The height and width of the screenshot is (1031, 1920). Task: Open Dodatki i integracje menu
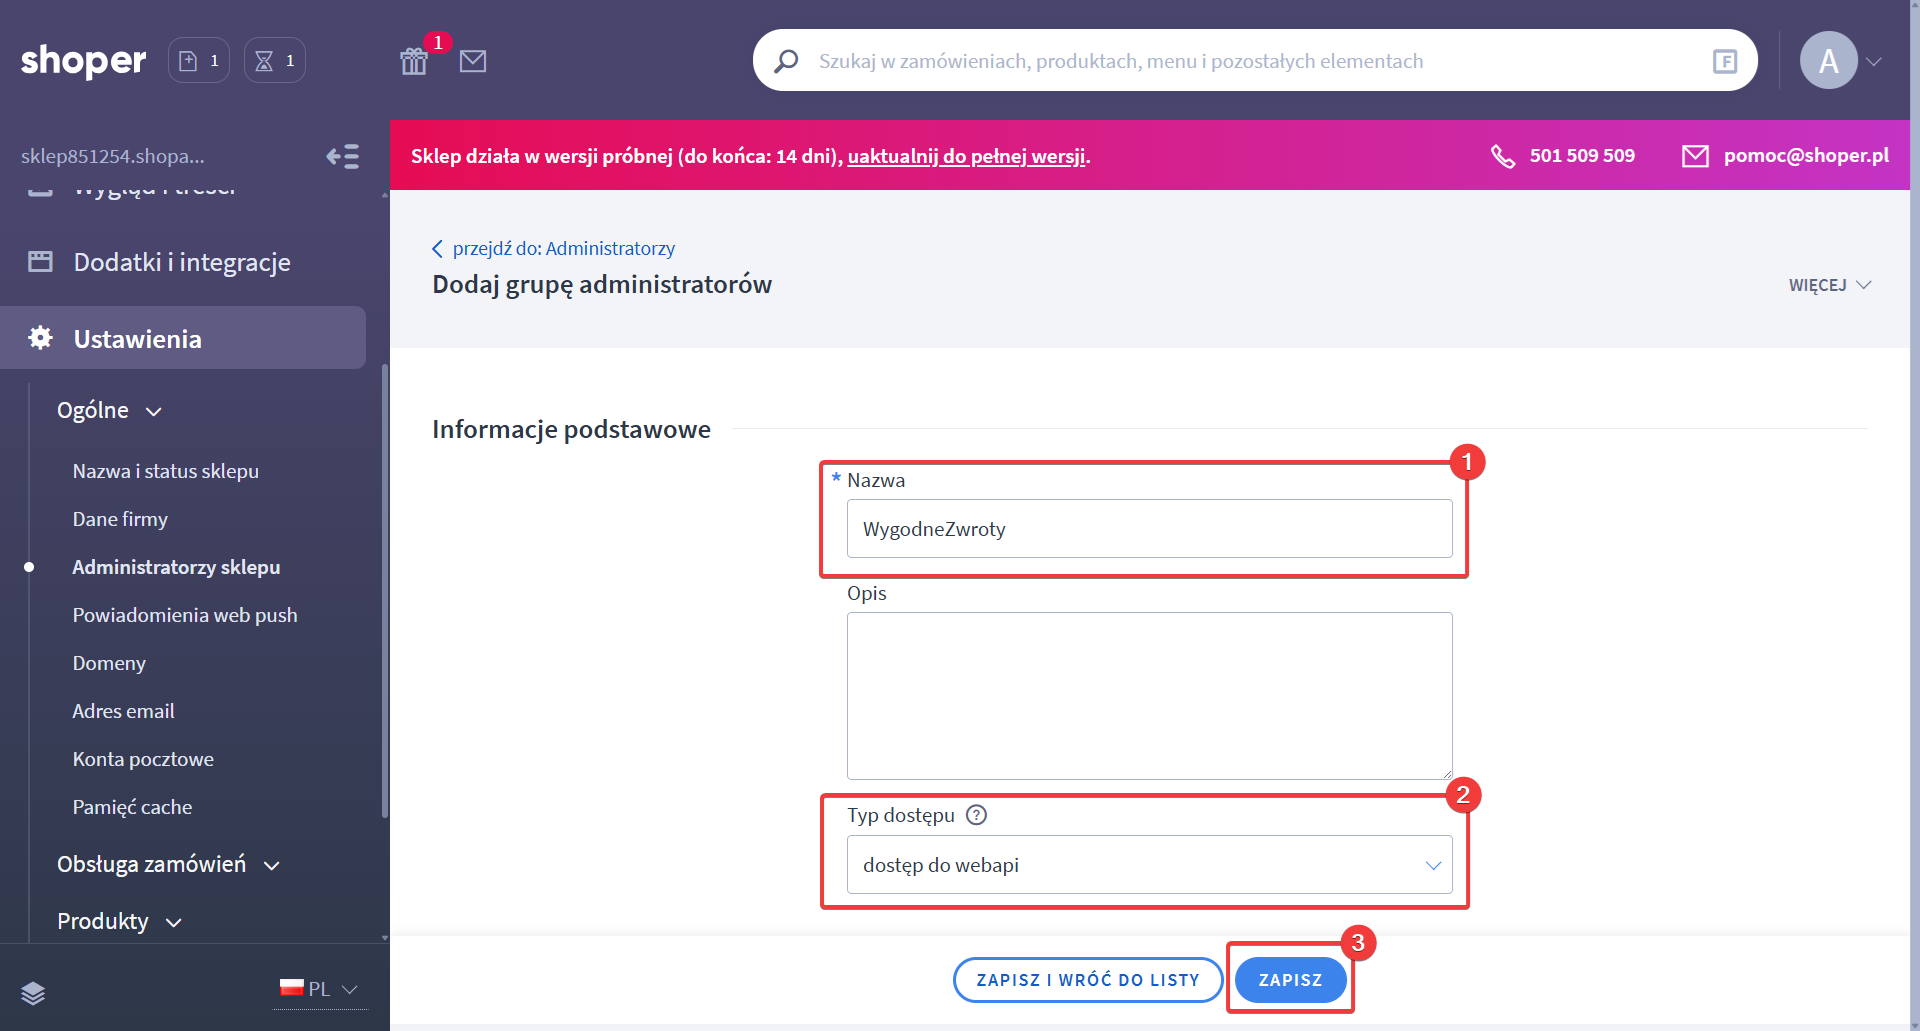point(181,262)
